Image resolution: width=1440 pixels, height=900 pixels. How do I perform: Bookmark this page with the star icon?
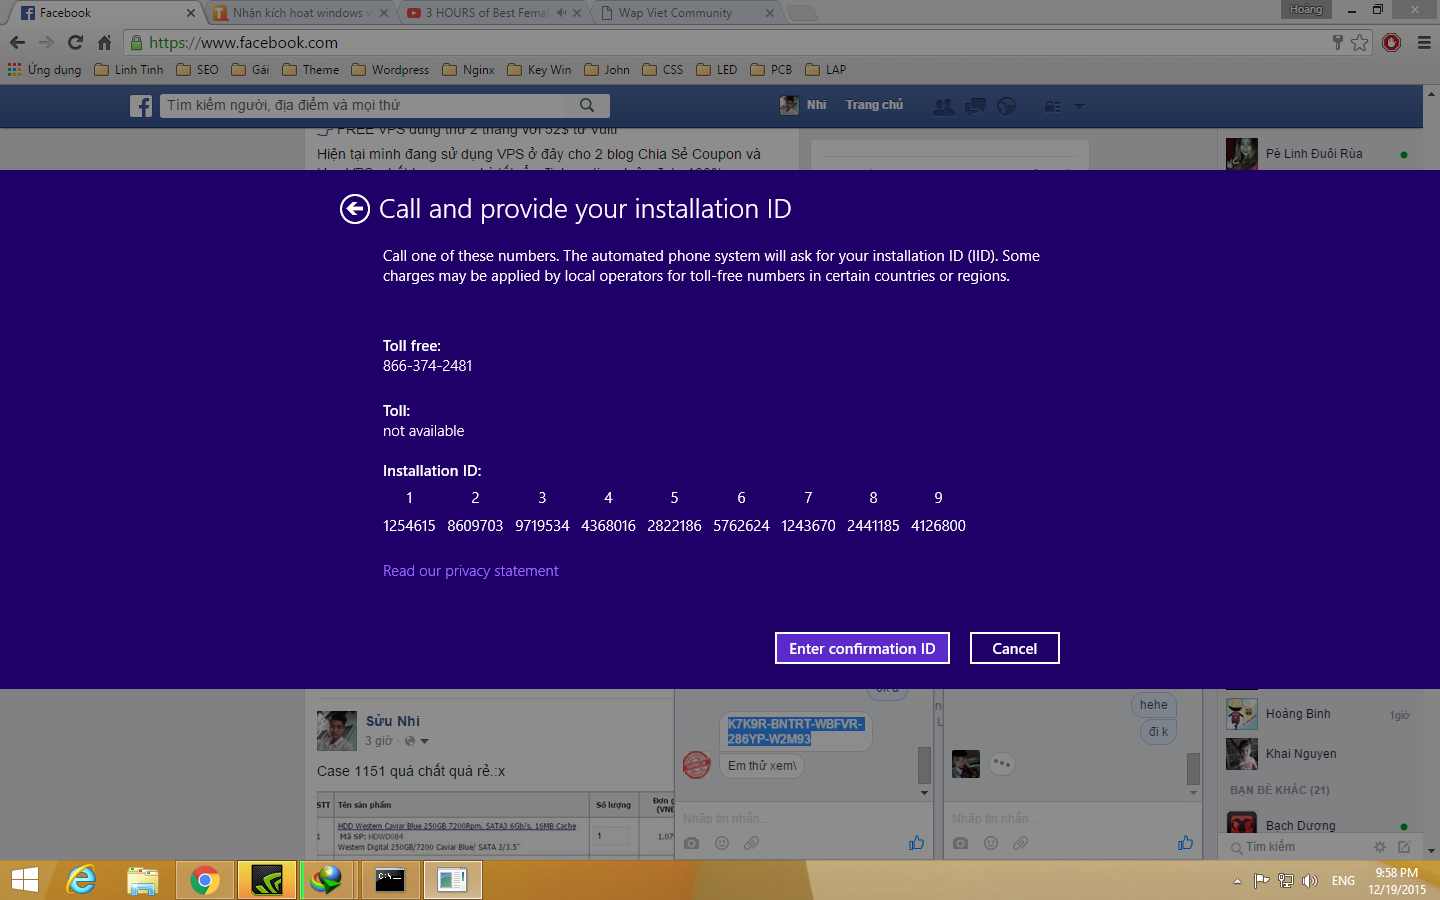coord(1359,42)
